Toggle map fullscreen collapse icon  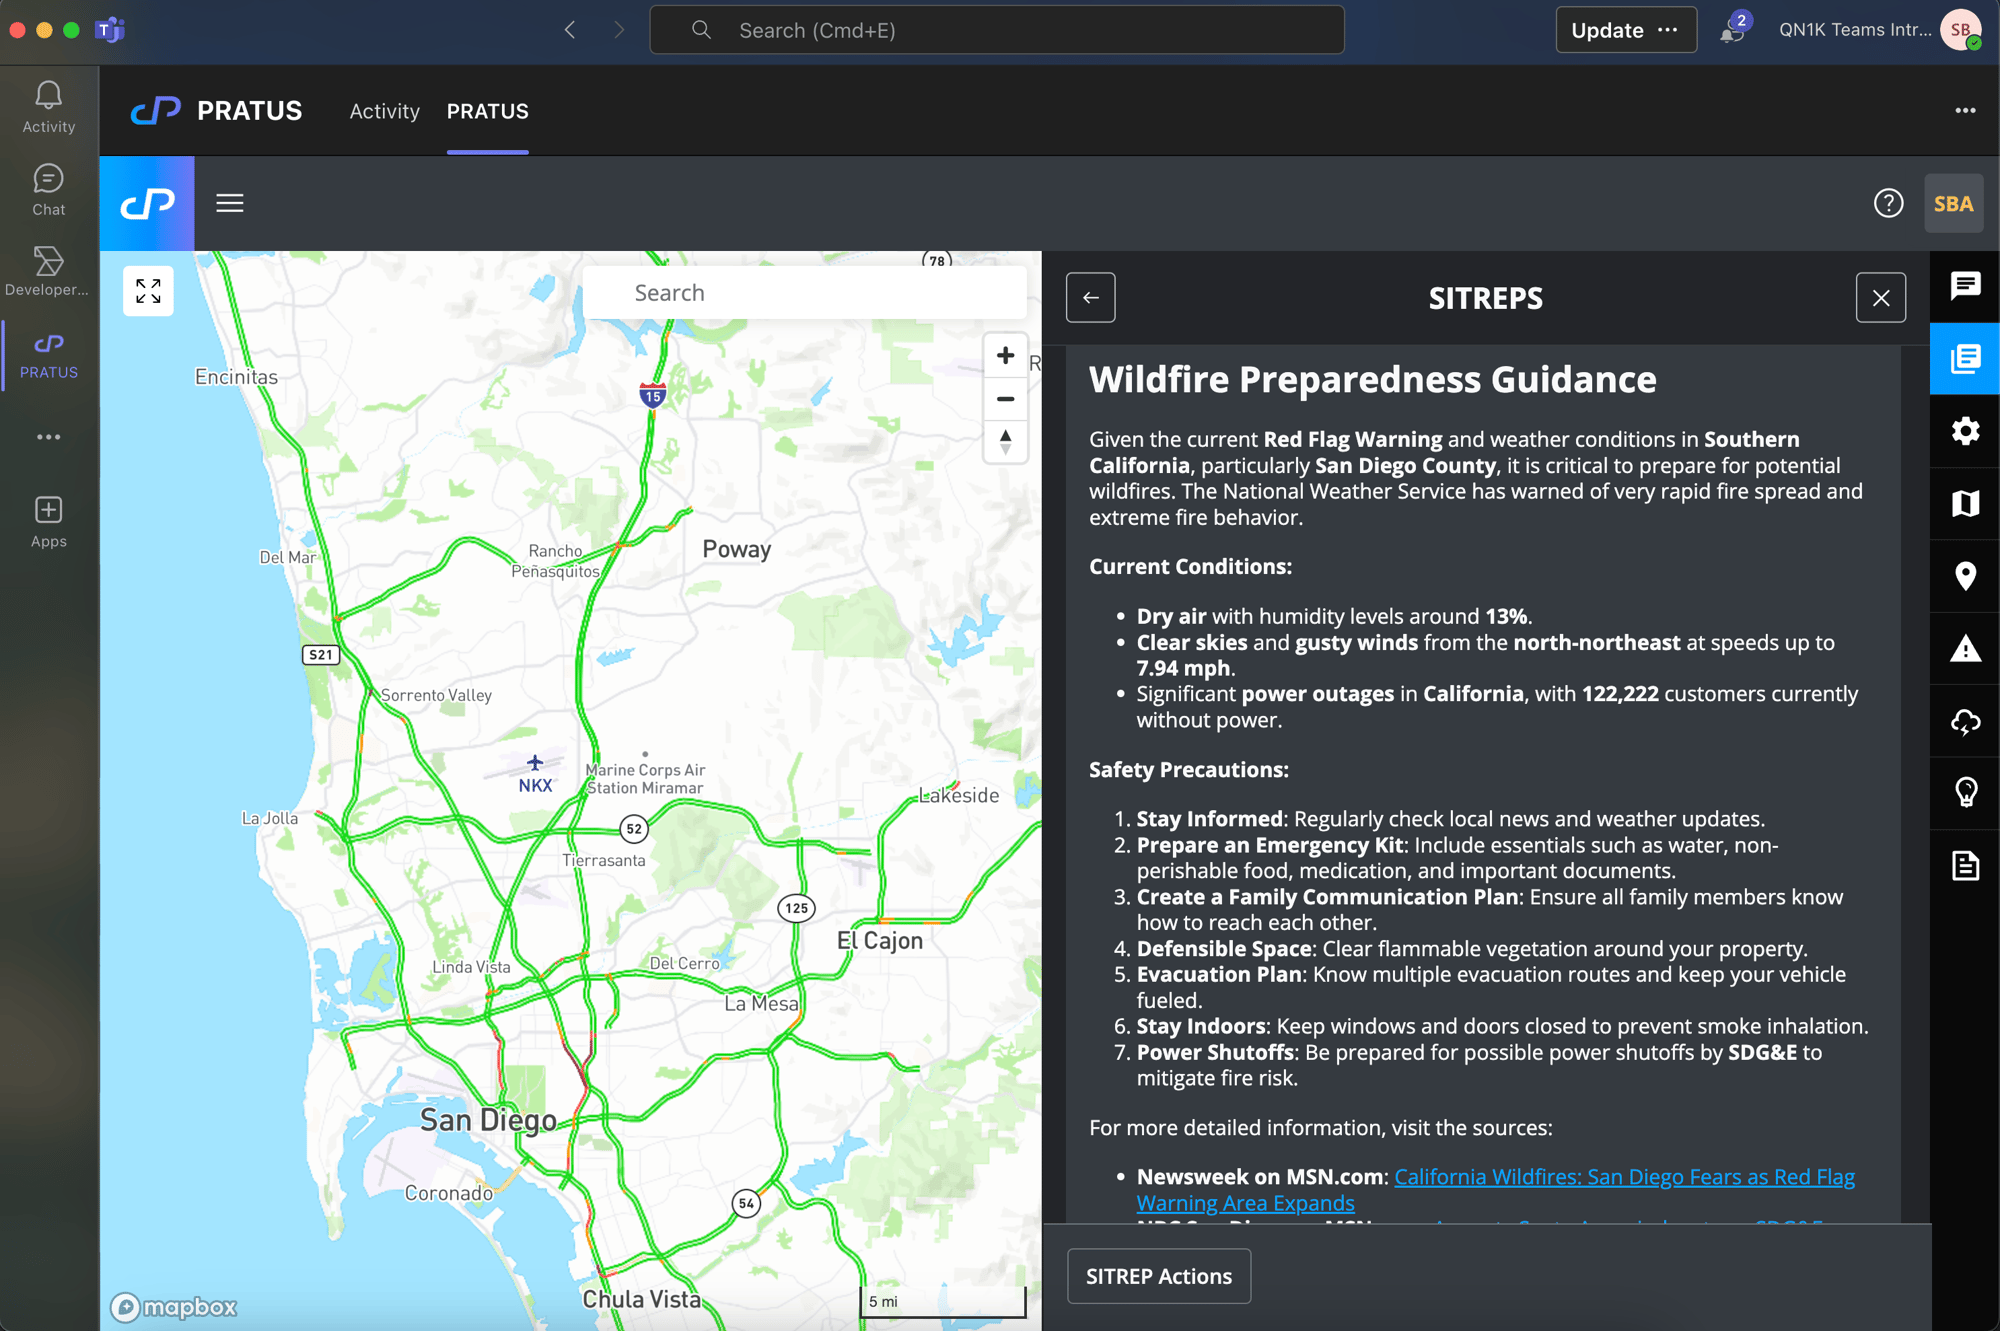pos(147,290)
